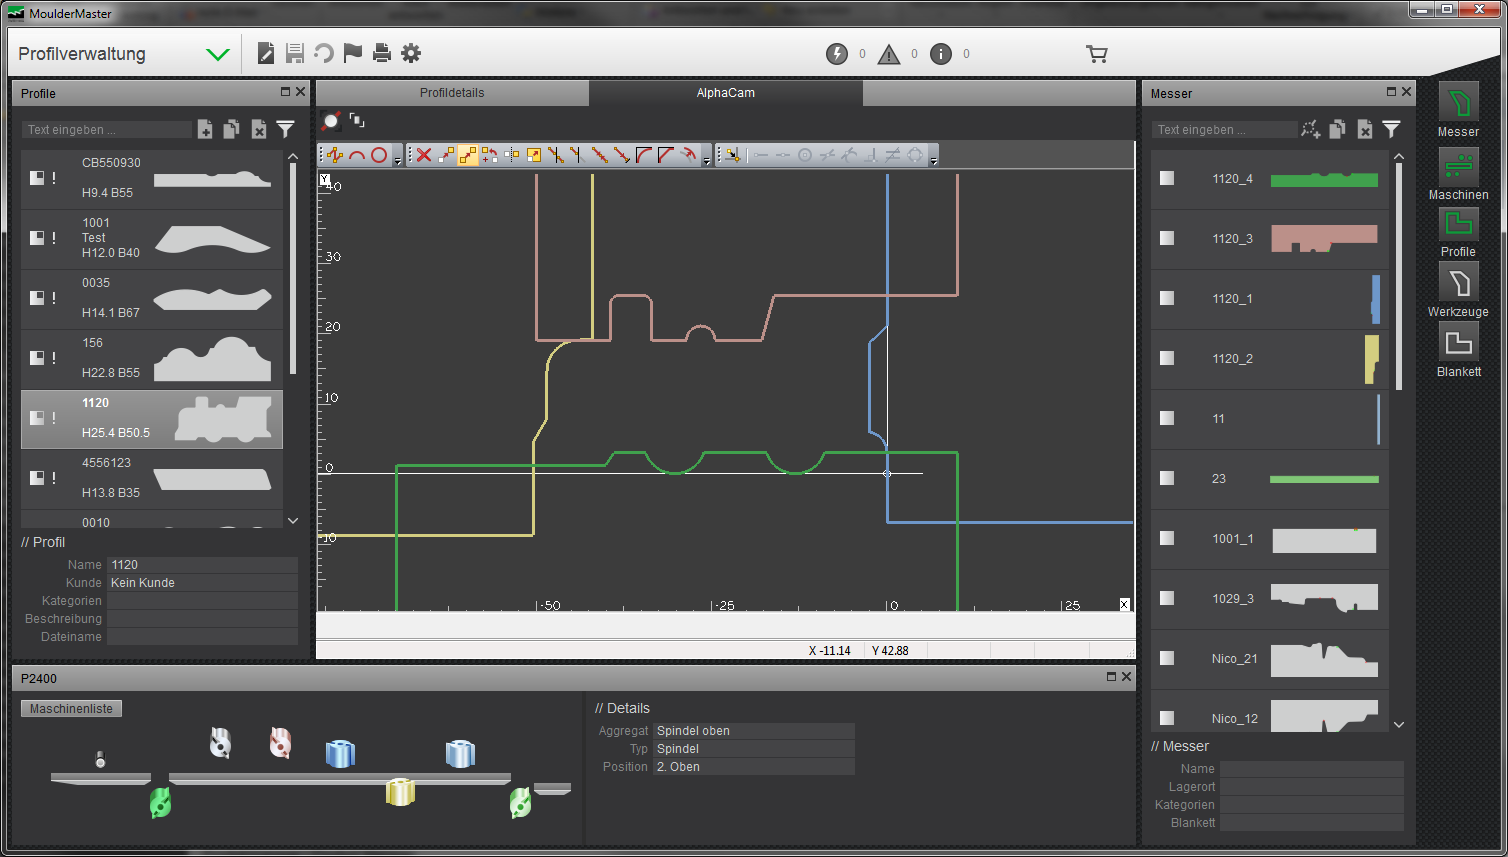This screenshot has width=1508, height=857.
Task: Check the box for profile CB550930
Action: pos(37,178)
